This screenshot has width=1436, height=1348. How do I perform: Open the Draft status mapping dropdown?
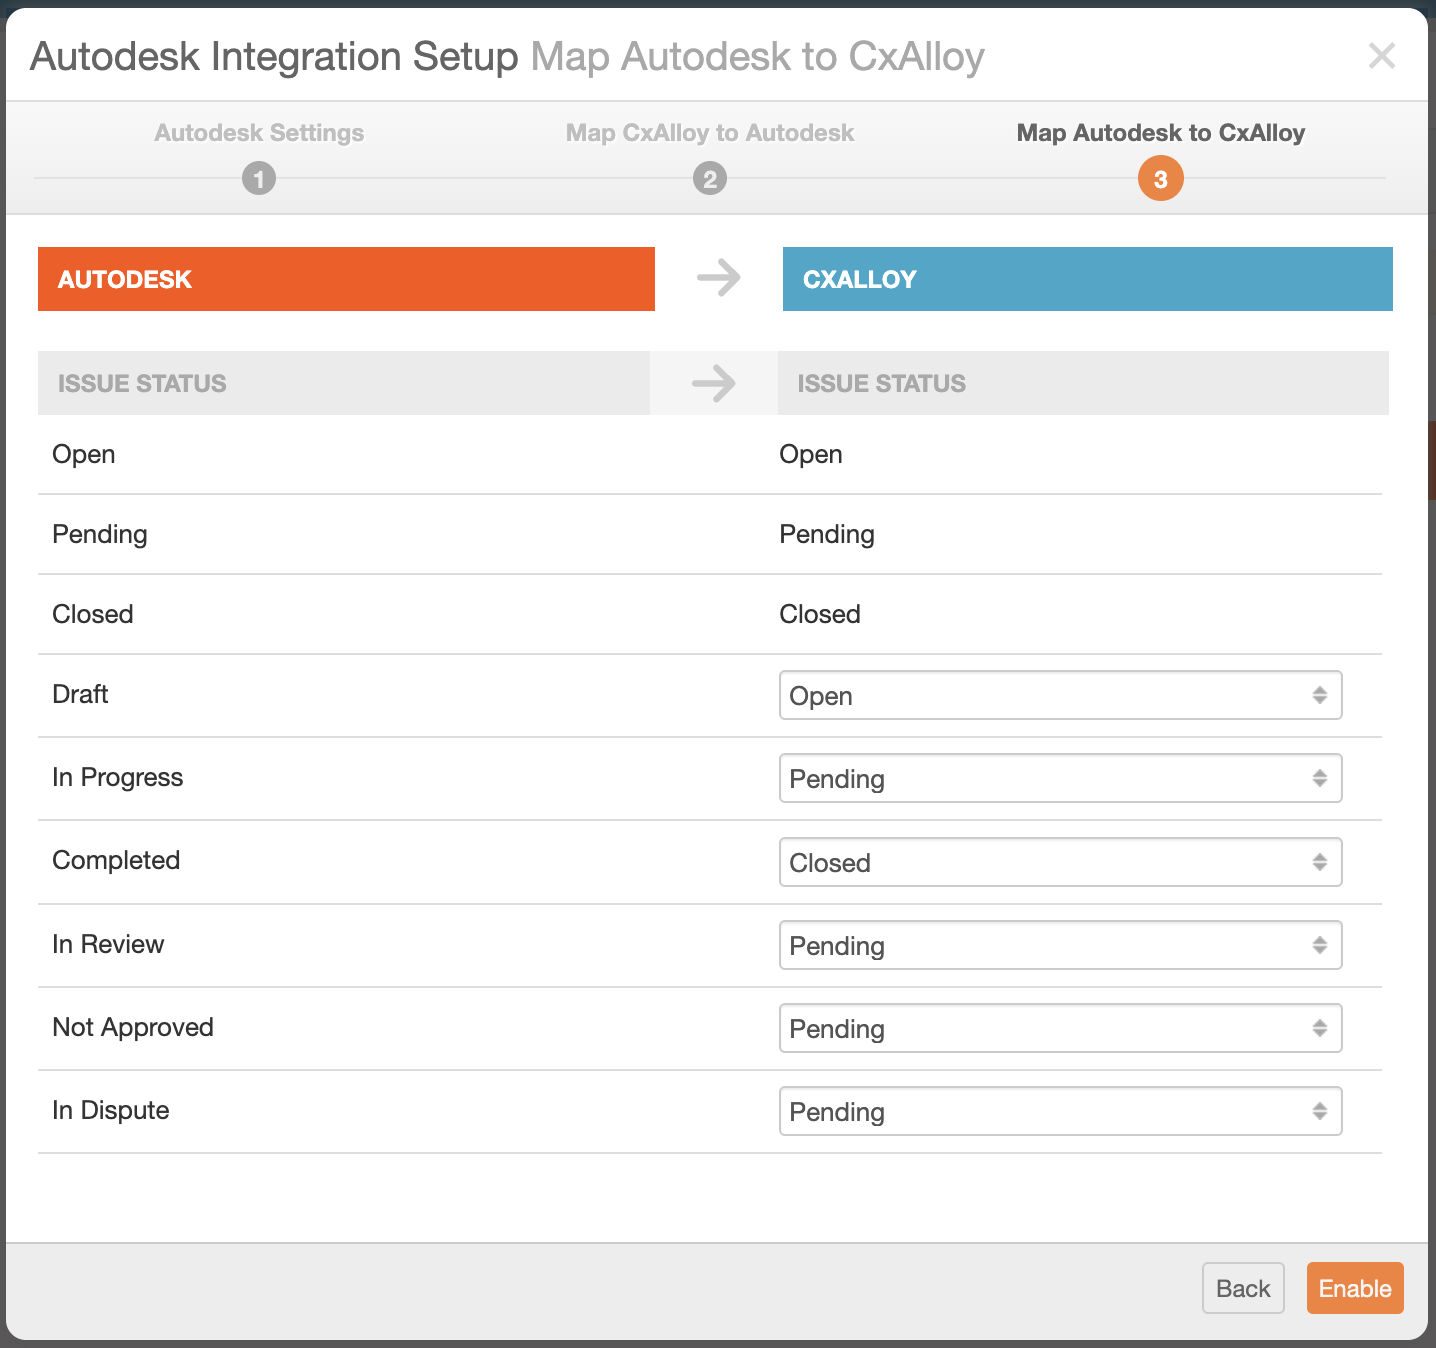(x=1060, y=696)
